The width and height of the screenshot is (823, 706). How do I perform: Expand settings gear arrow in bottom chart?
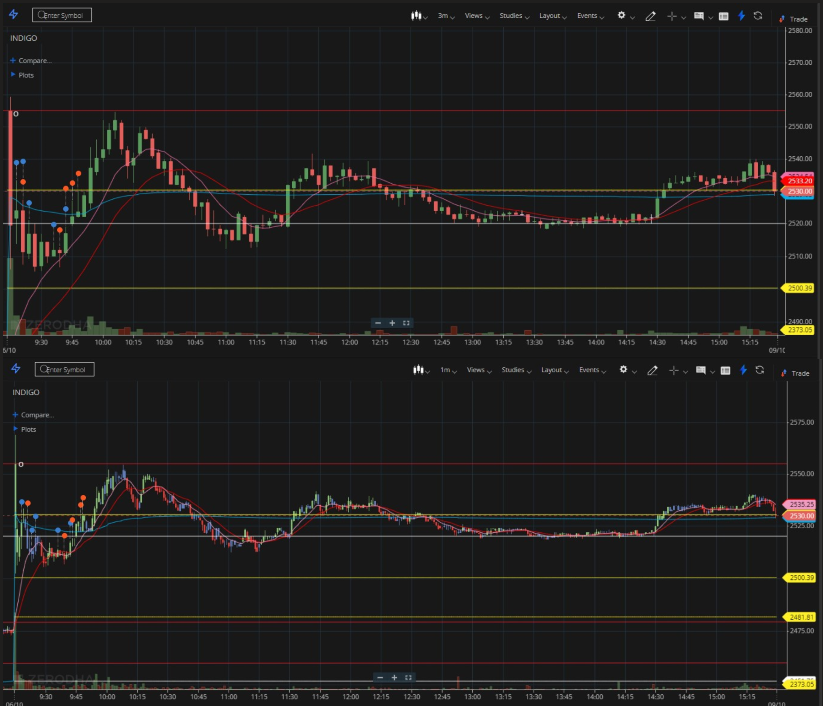point(635,372)
